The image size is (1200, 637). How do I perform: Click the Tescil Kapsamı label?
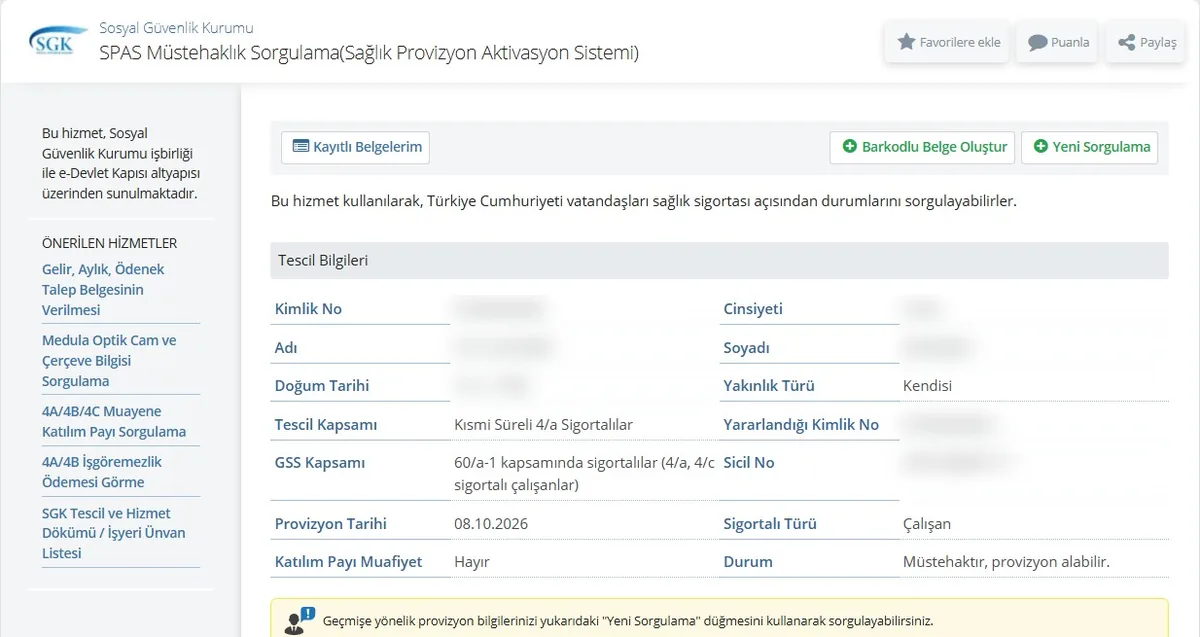tap(326, 425)
